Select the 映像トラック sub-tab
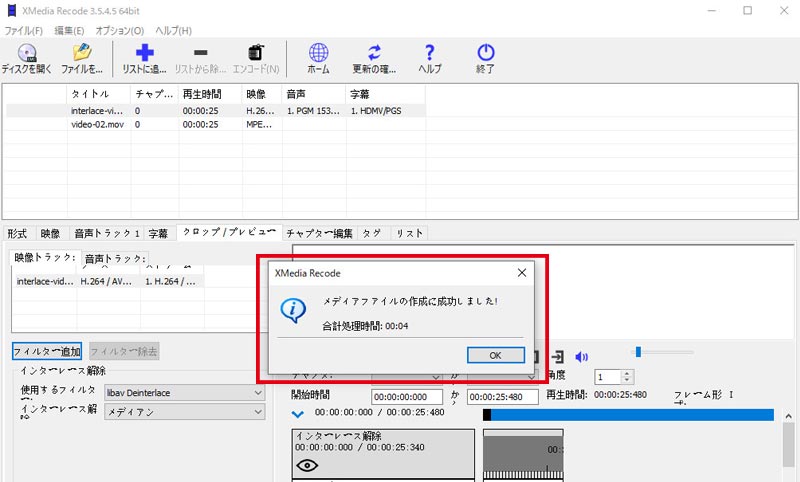Viewport: 800px width, 482px height. point(45,258)
